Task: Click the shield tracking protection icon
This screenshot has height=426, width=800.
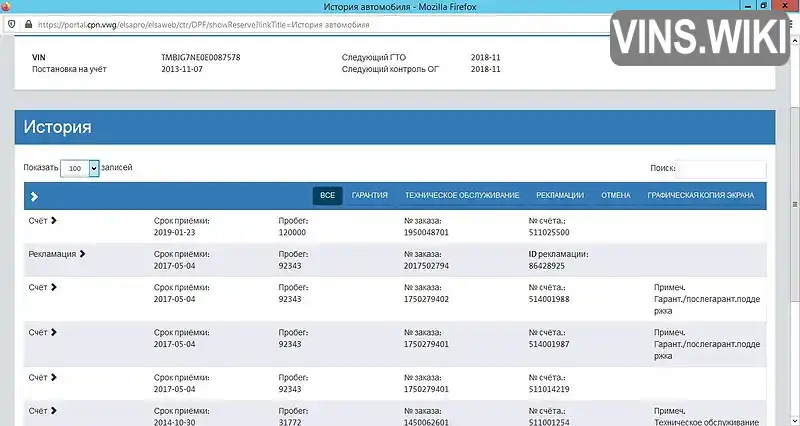Action: 12,24
